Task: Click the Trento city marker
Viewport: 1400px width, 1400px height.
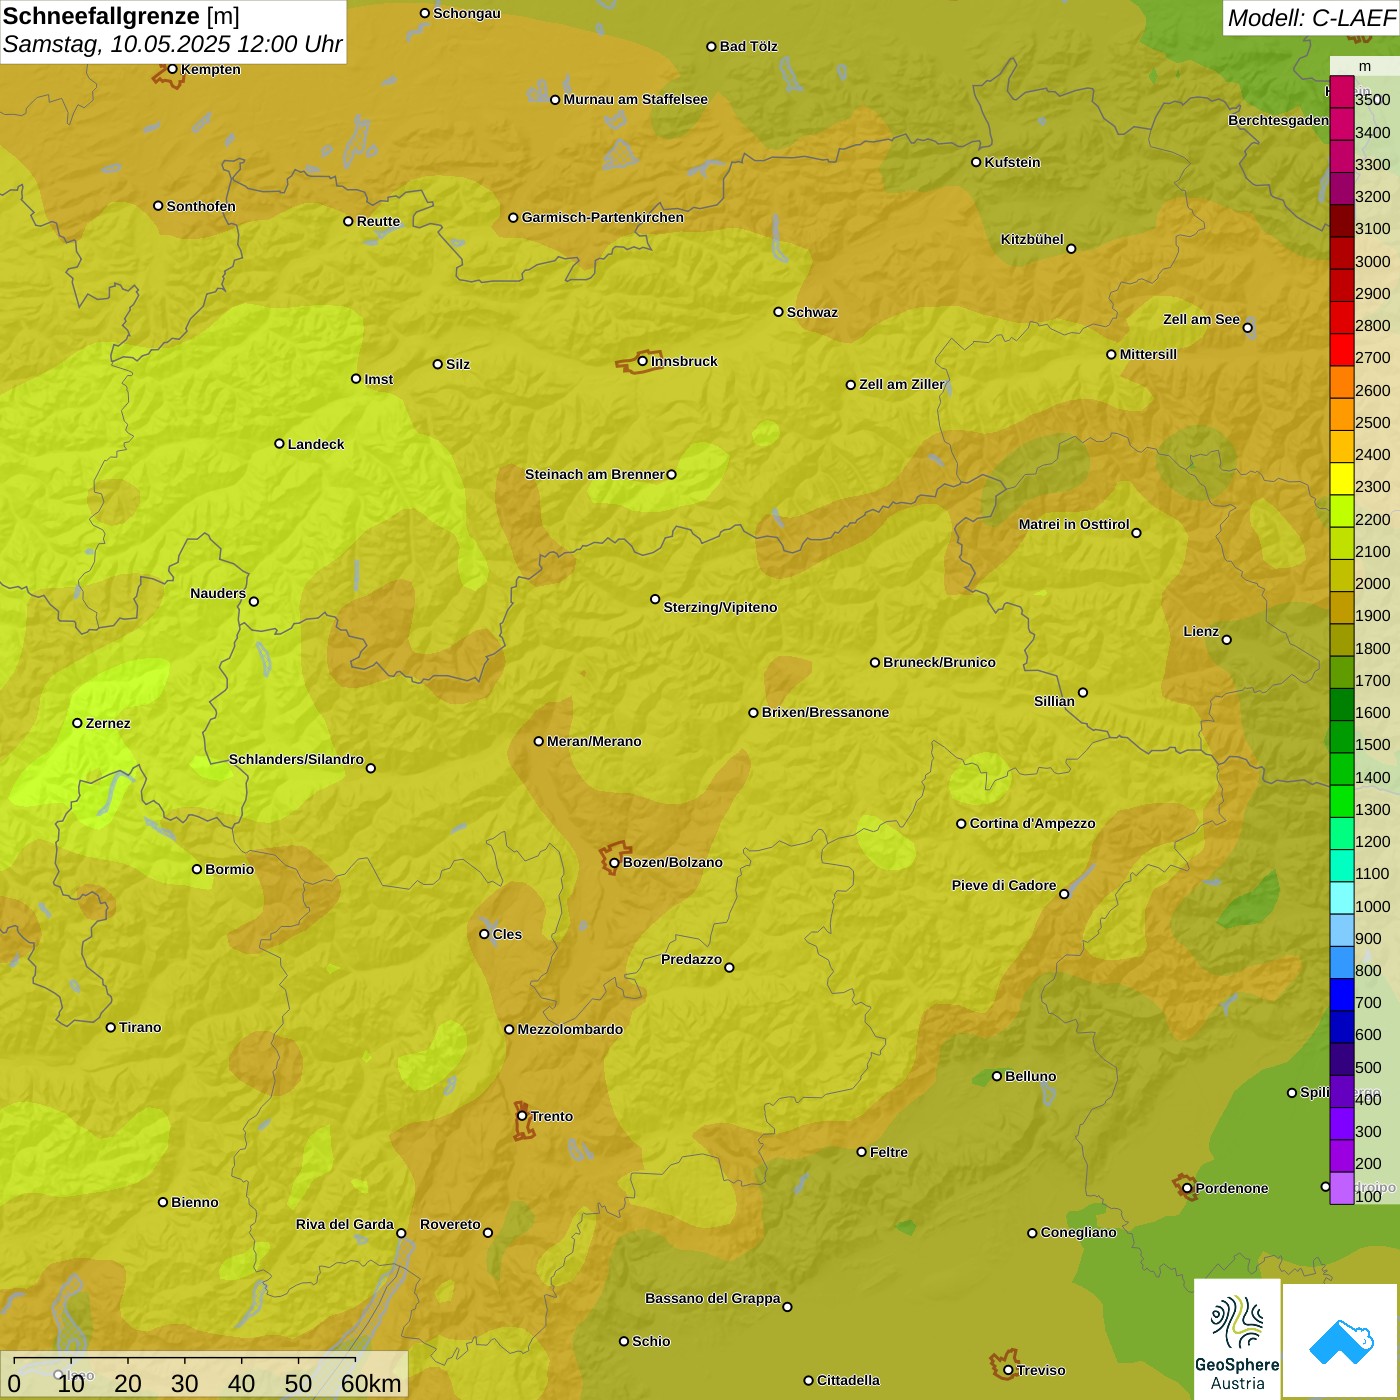Action: point(522,1116)
